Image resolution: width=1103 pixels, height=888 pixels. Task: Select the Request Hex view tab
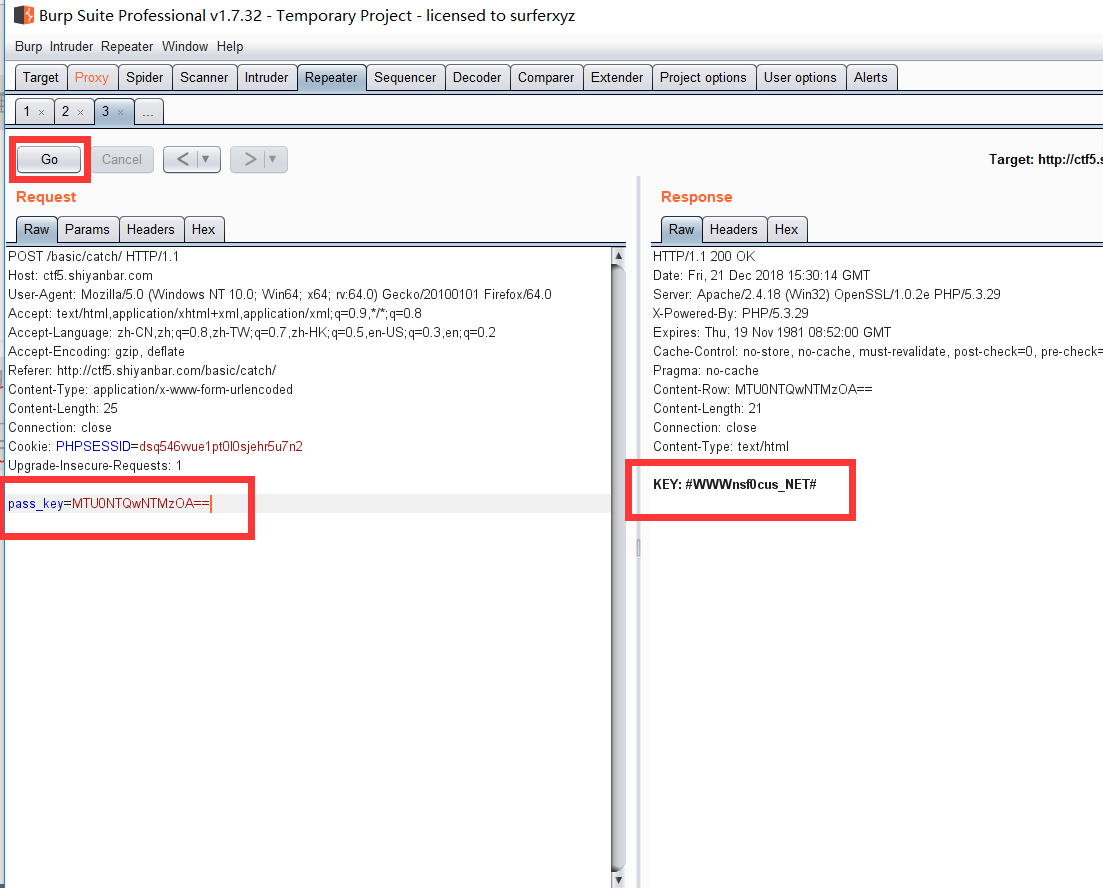click(203, 229)
